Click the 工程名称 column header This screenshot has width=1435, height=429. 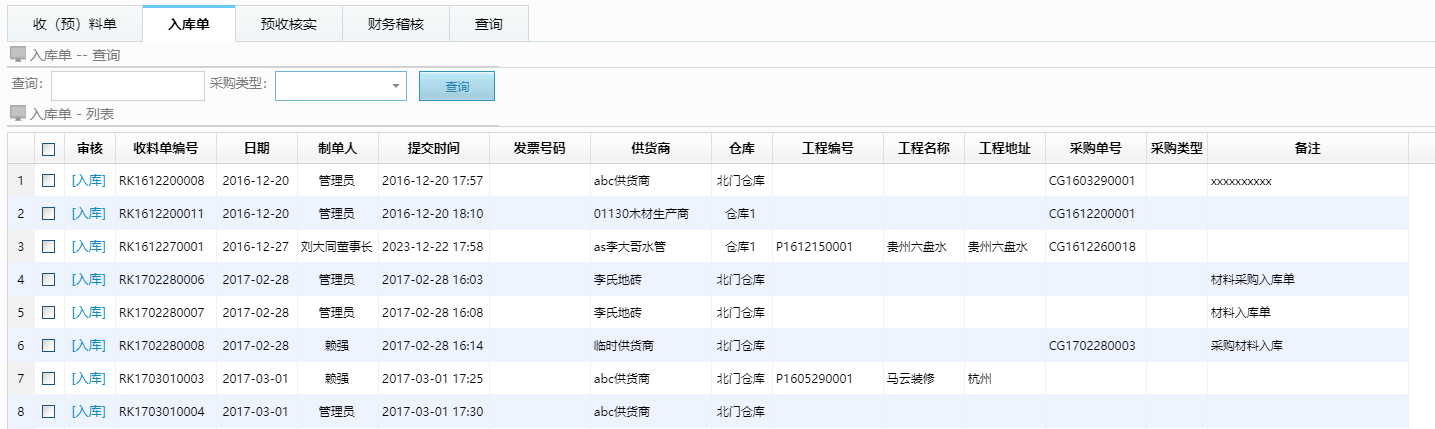(x=924, y=148)
